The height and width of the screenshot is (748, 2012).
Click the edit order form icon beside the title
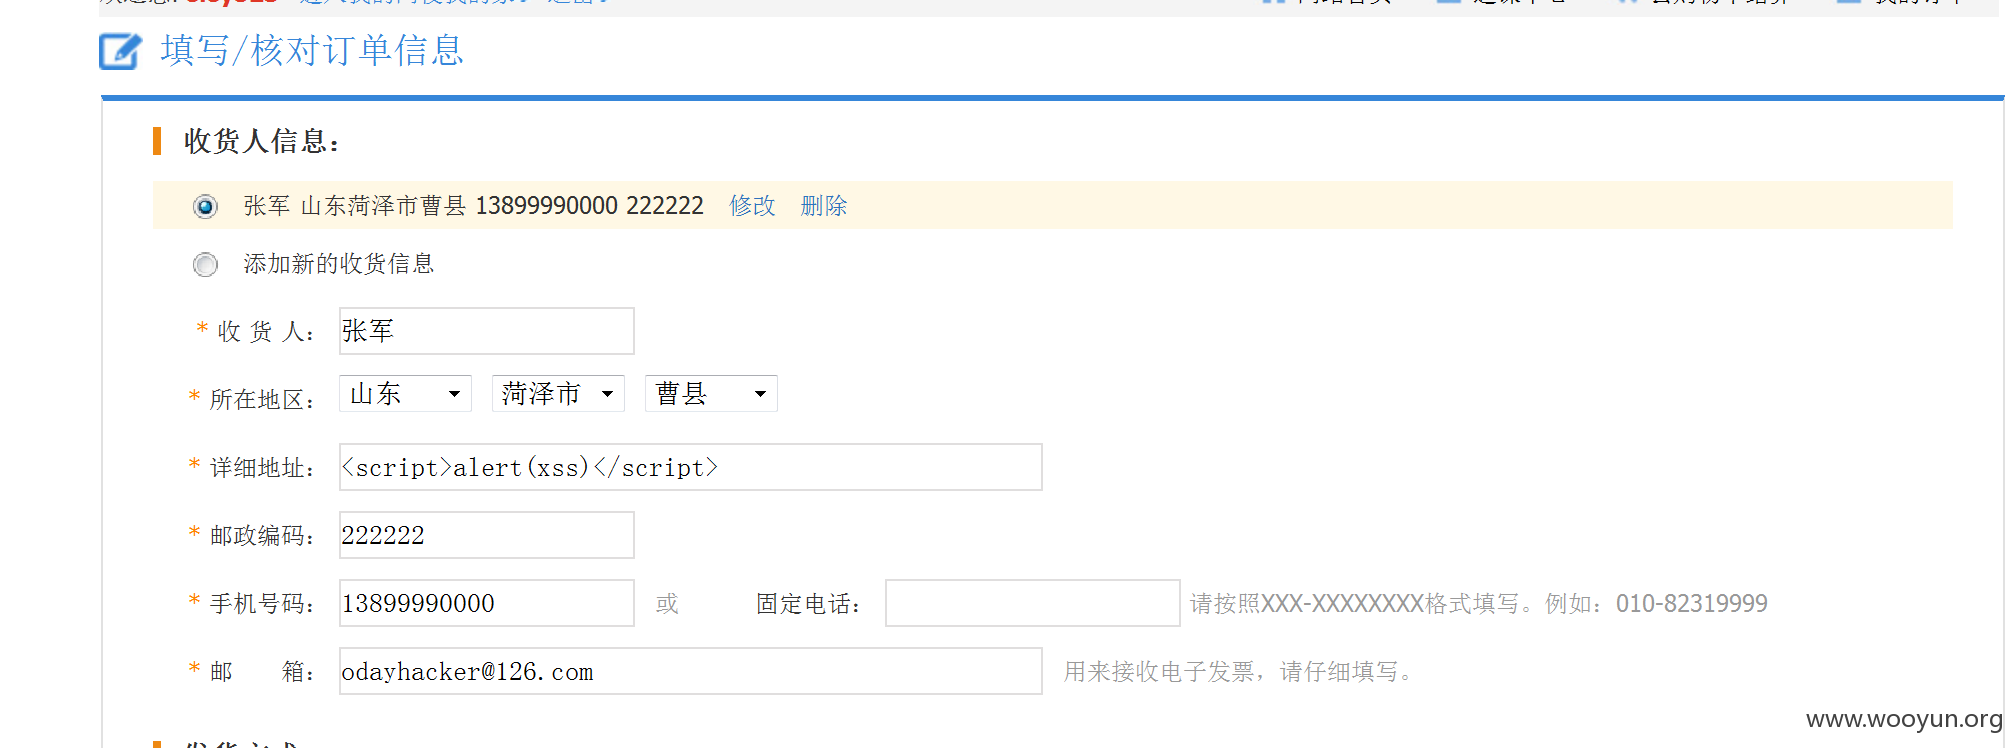tap(120, 51)
